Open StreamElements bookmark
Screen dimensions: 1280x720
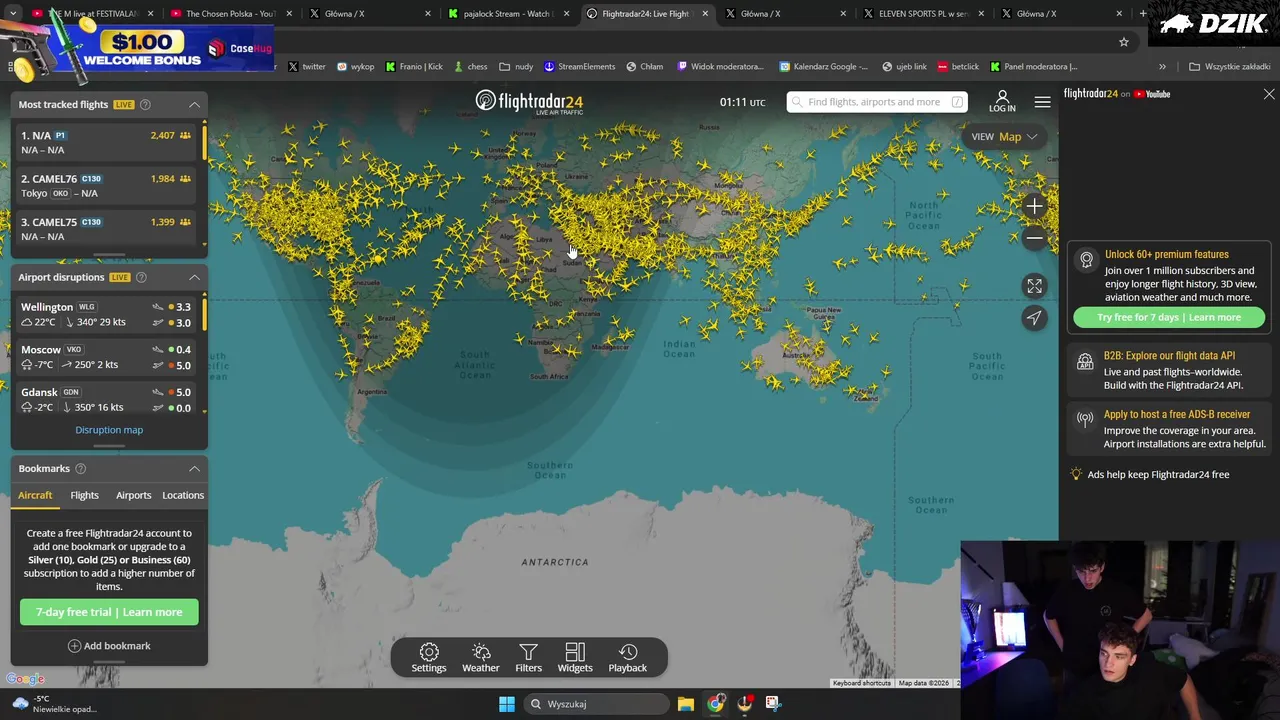click(x=580, y=67)
